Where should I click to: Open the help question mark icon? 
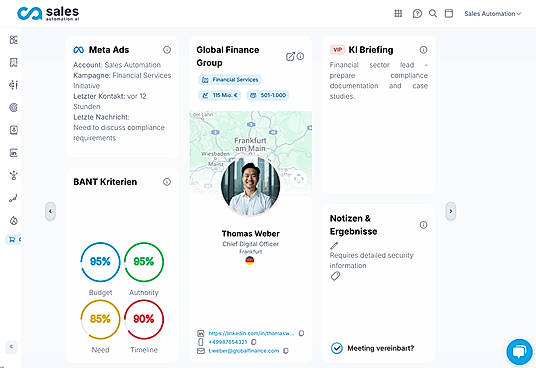417,13
